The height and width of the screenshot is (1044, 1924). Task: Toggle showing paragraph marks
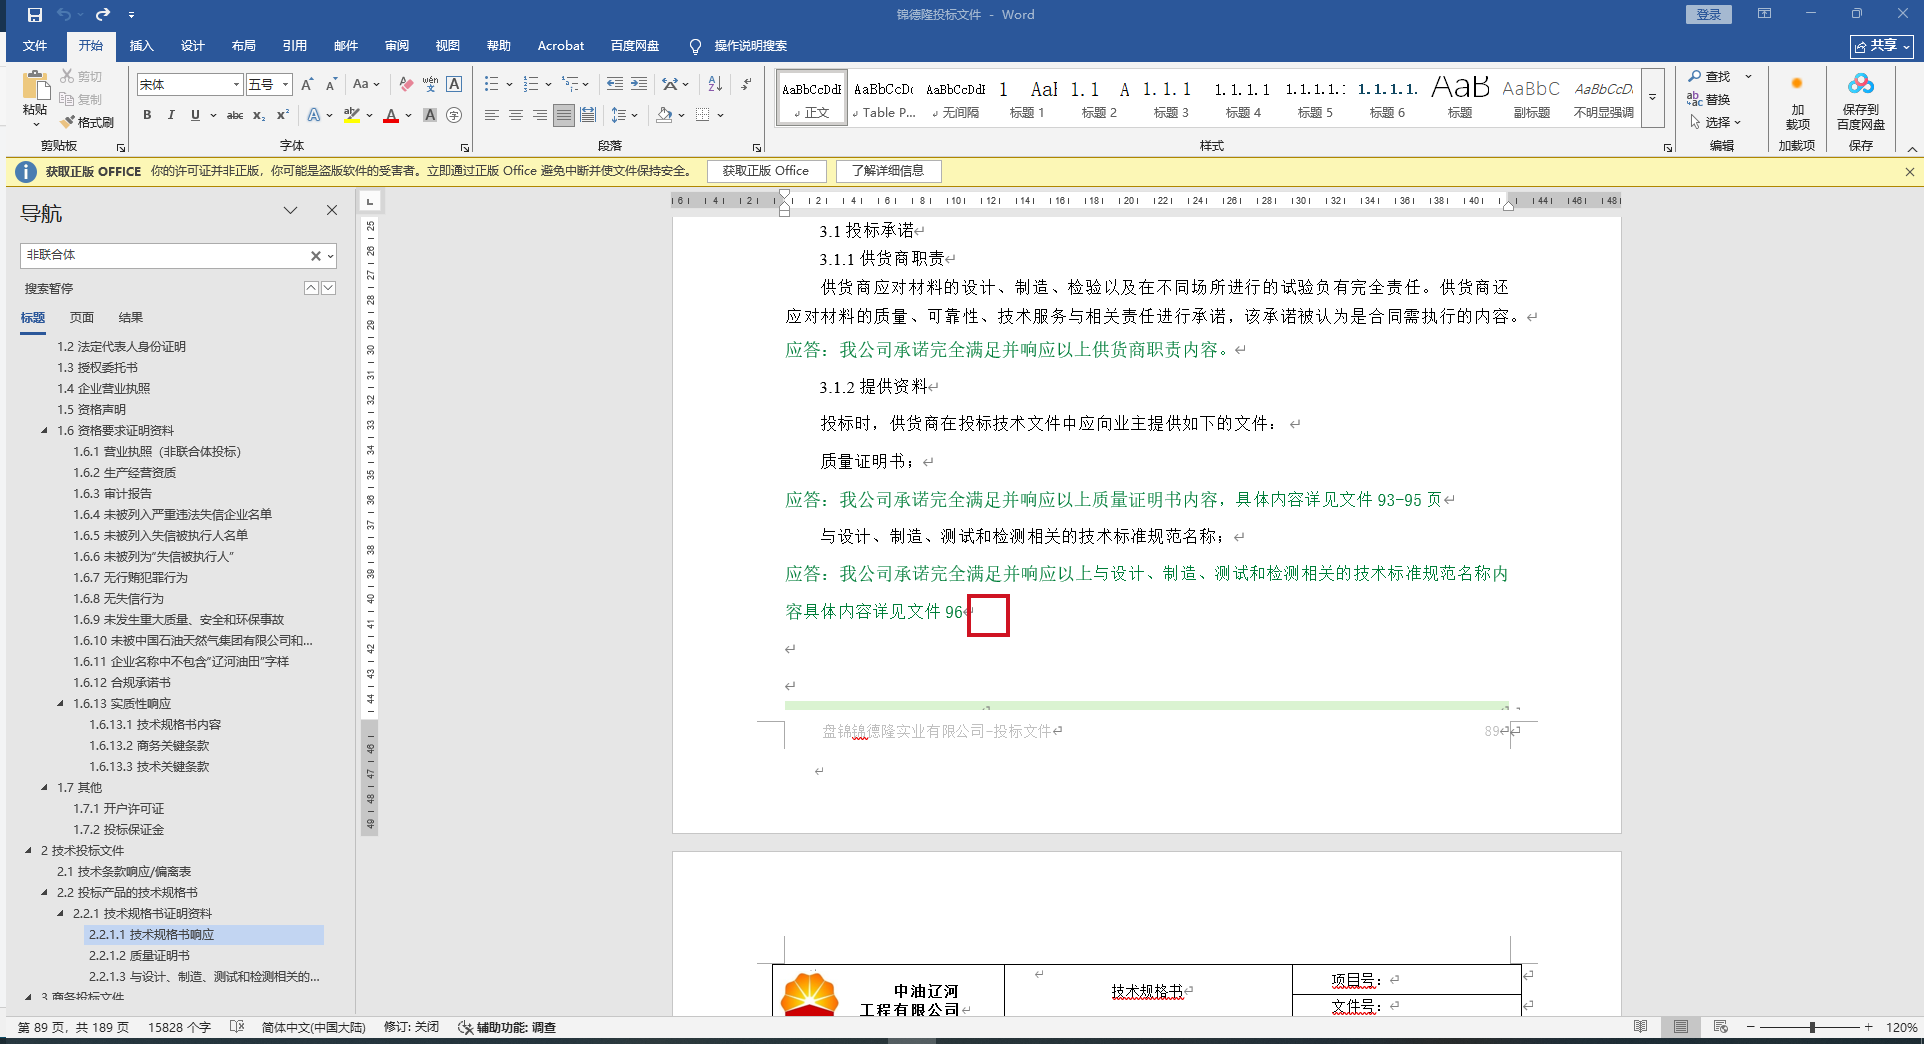pos(746,85)
